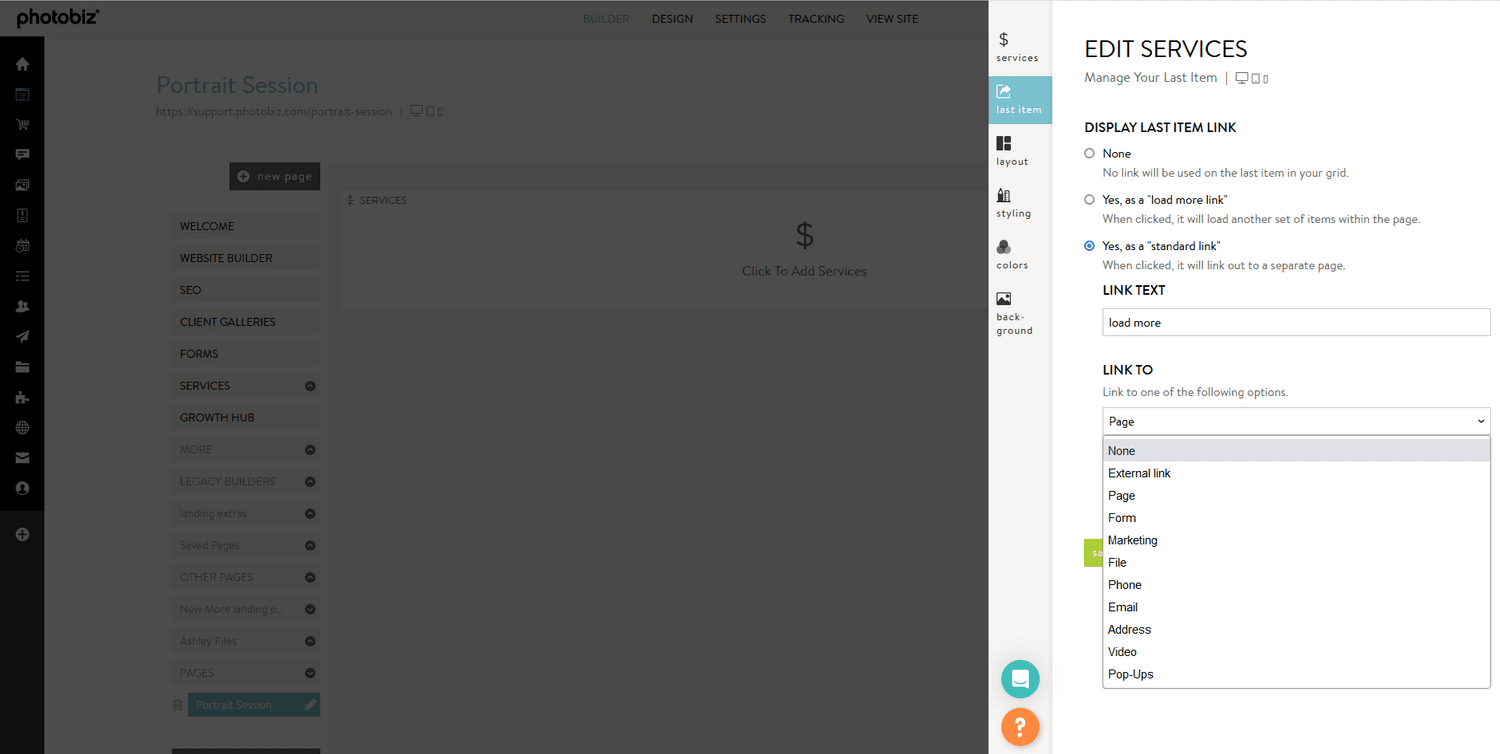Open the TRACKING menu item
Image resolution: width=1500 pixels, height=754 pixels.
[816, 18]
